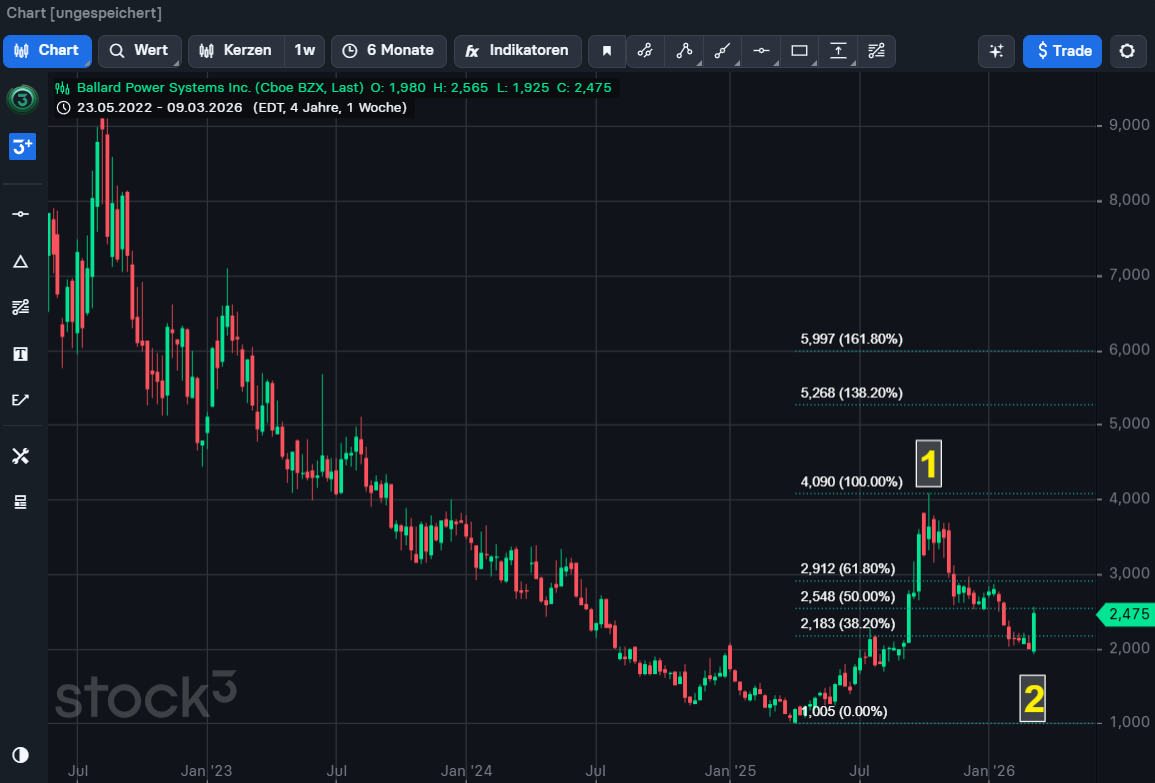This screenshot has height=783, width=1155.
Task: Select the text tool in sidebar
Action: point(20,354)
